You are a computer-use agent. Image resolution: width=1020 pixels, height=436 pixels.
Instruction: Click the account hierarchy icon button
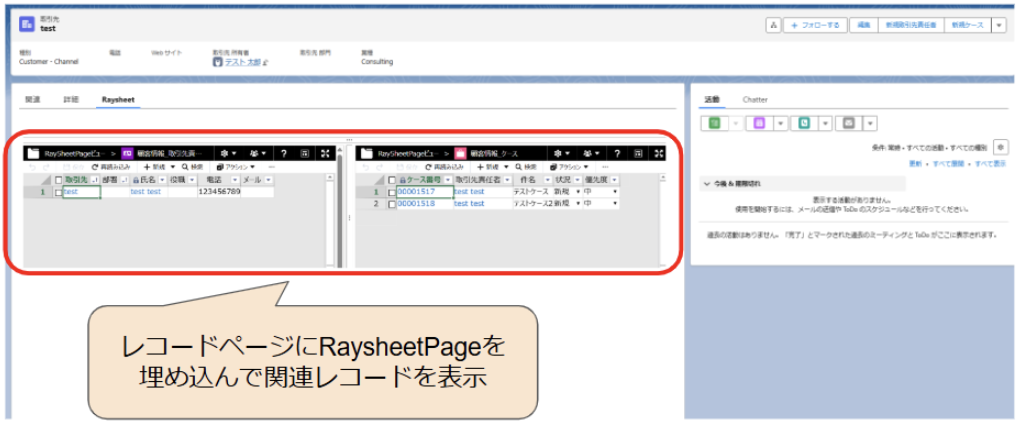click(773, 25)
